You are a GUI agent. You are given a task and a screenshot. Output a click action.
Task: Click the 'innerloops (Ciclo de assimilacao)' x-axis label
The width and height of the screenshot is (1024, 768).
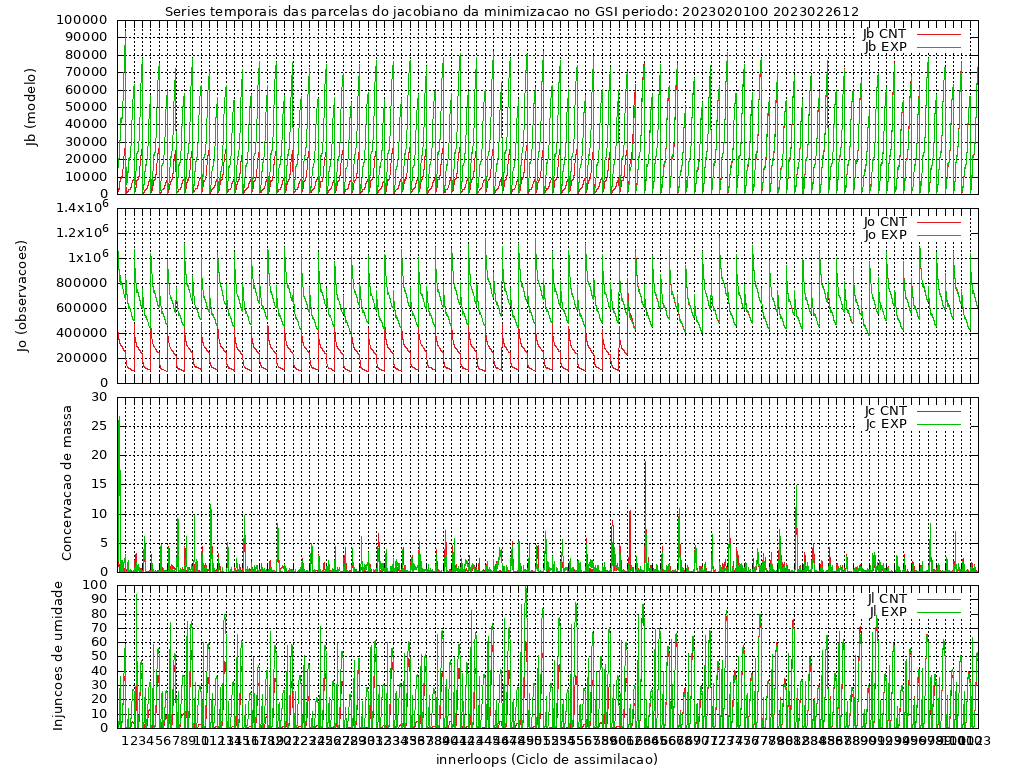tap(547, 759)
